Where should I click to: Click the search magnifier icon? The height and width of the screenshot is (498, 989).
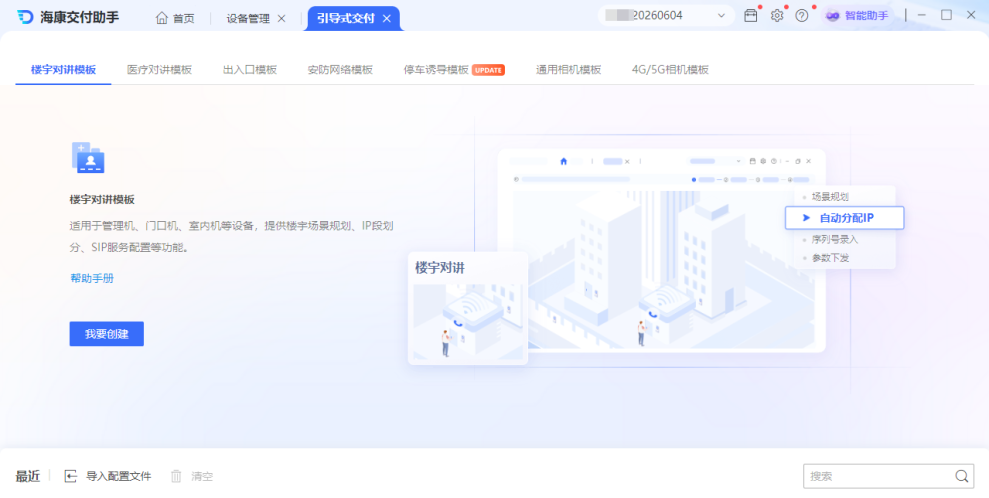click(961, 477)
